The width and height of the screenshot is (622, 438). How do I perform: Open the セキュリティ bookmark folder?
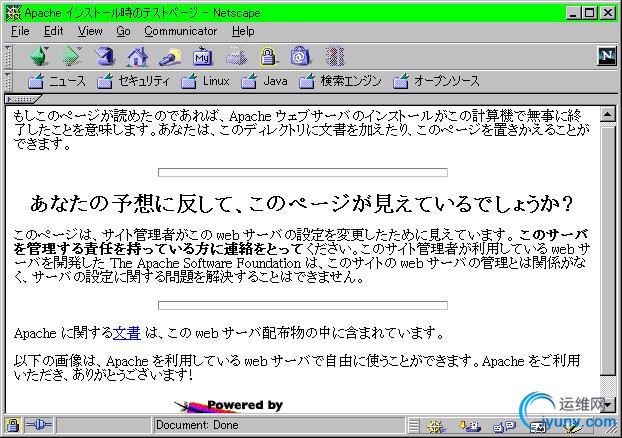[x=133, y=81]
